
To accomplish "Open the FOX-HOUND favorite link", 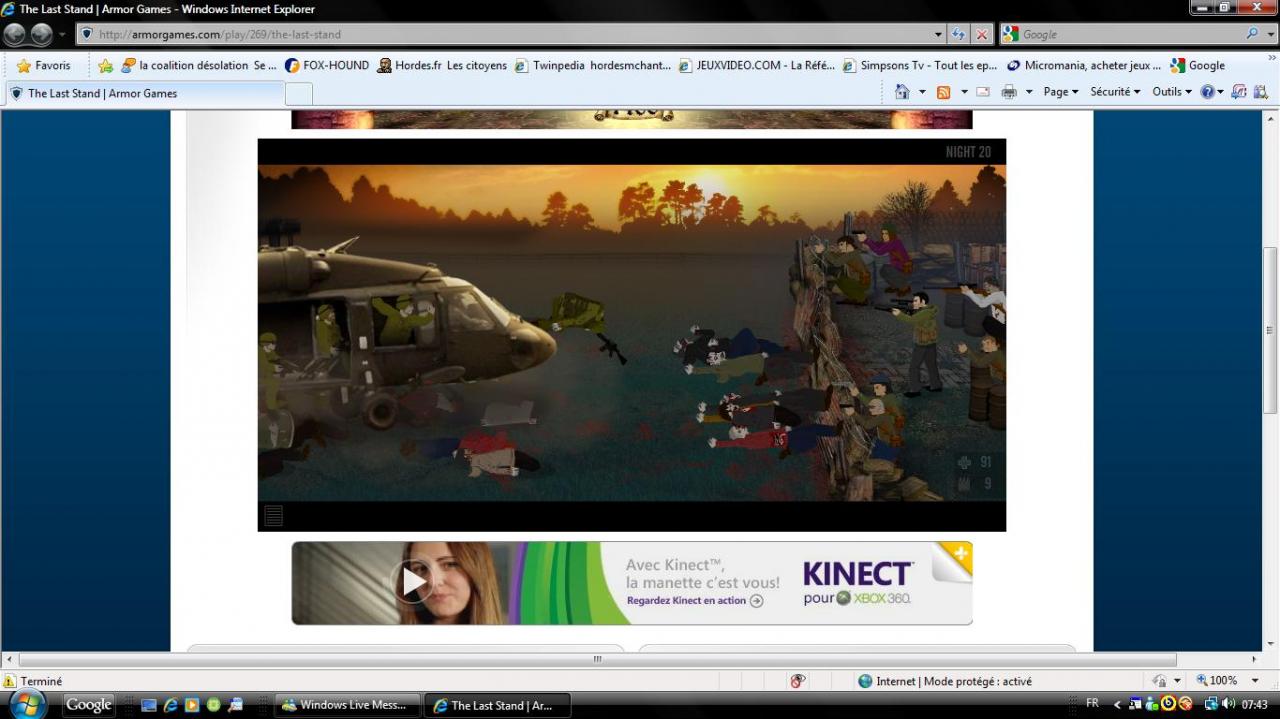I will click(327, 65).
